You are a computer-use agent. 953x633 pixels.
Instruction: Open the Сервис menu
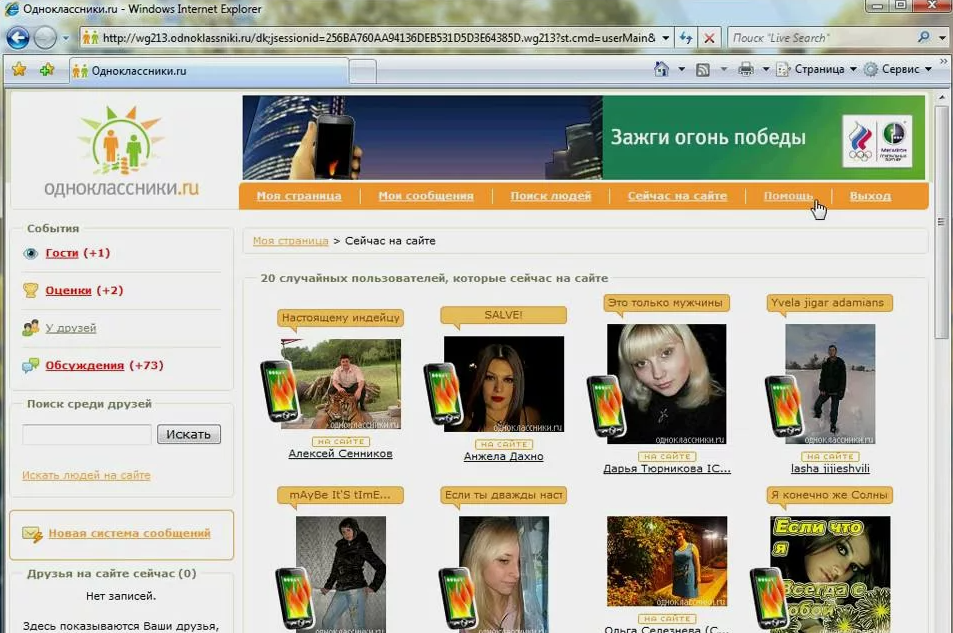[x=898, y=69]
